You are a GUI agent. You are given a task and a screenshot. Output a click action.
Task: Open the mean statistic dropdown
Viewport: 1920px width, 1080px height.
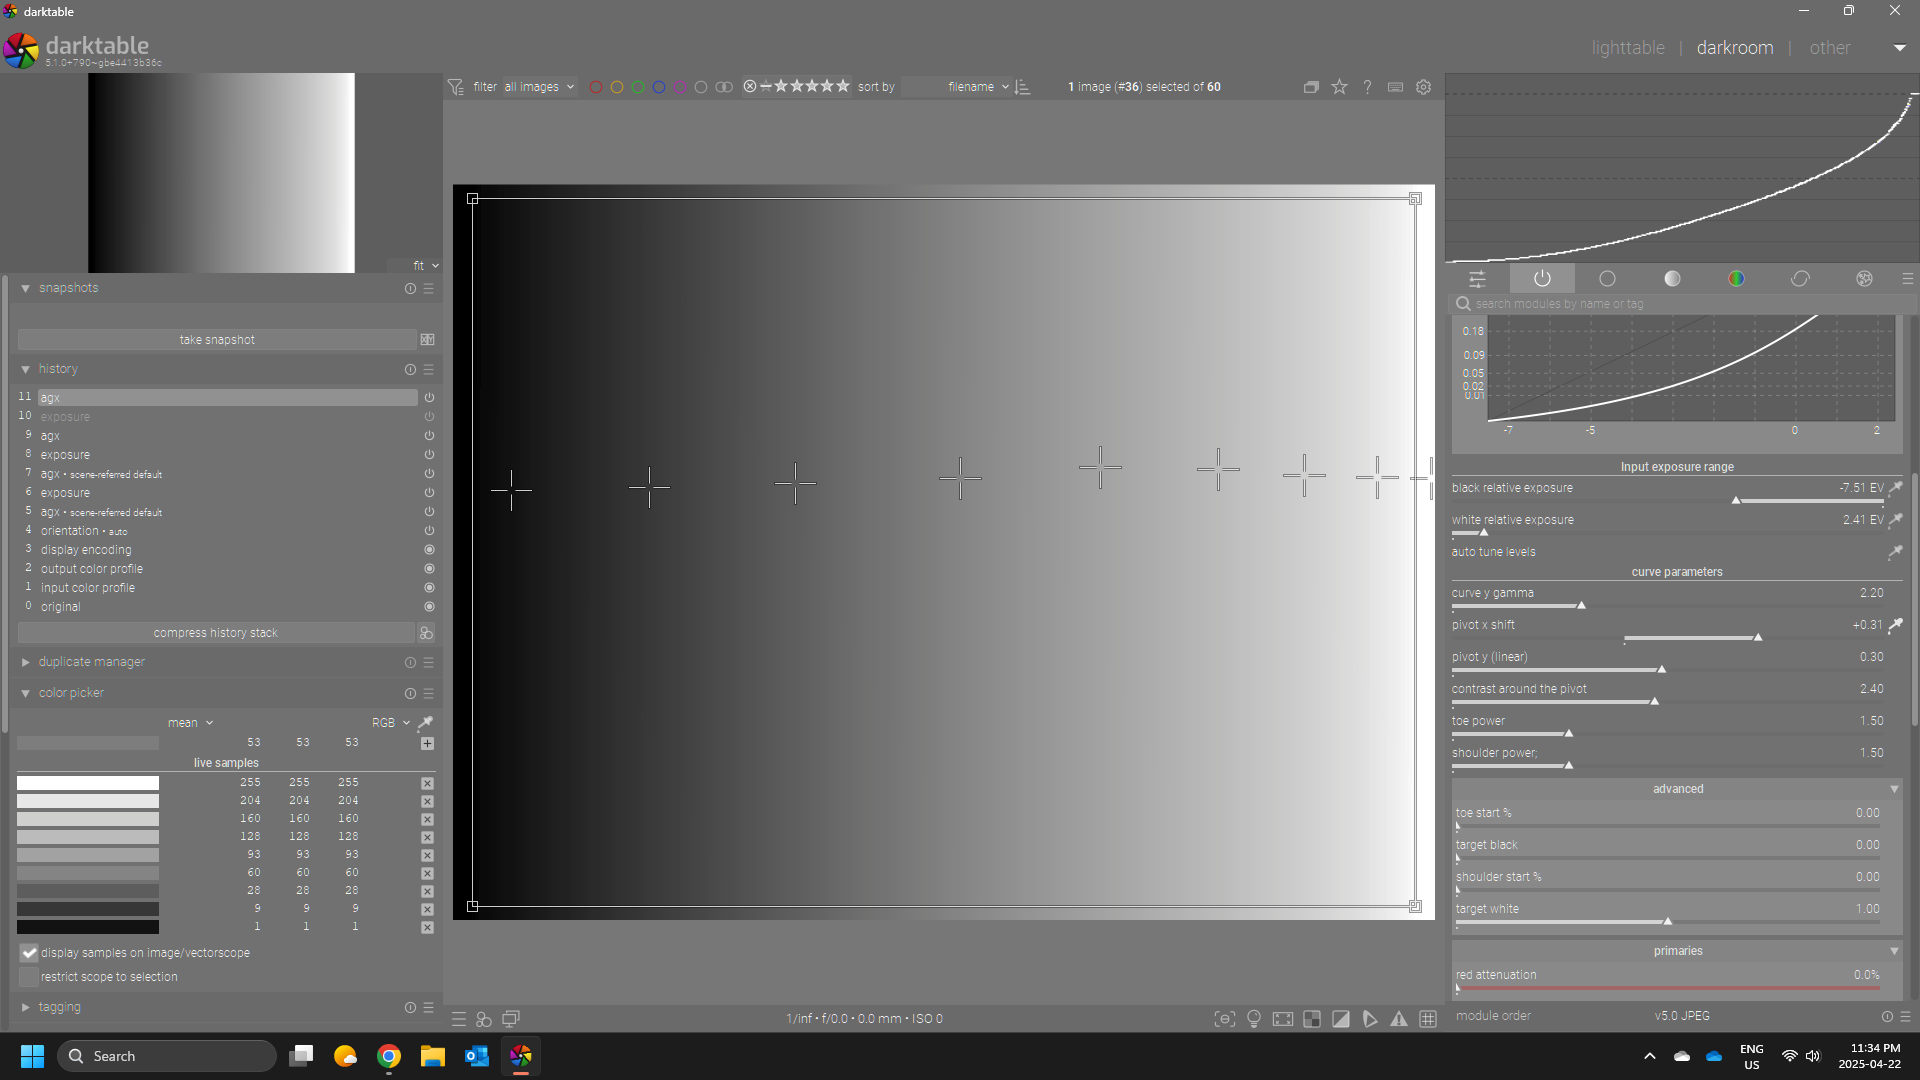pyautogui.click(x=190, y=723)
